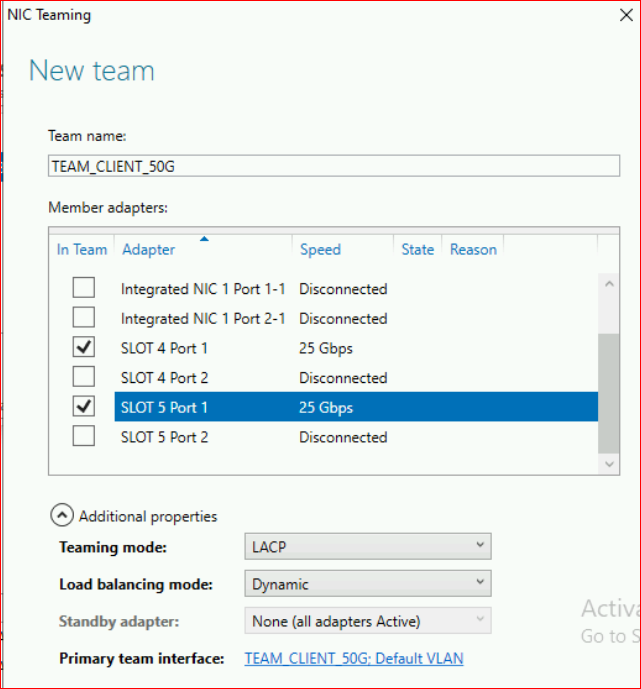
Task: Check the Integrated NIC 1 Port 1-1 checkbox
Action: pyautogui.click(x=84, y=289)
